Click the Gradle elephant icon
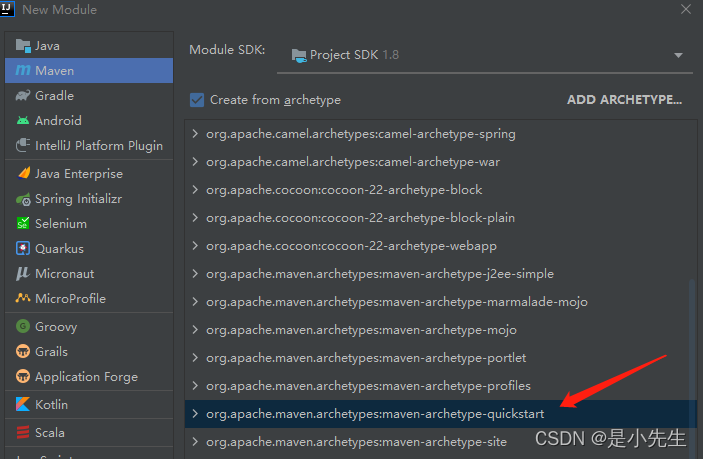The width and height of the screenshot is (703, 459). pos(23,95)
